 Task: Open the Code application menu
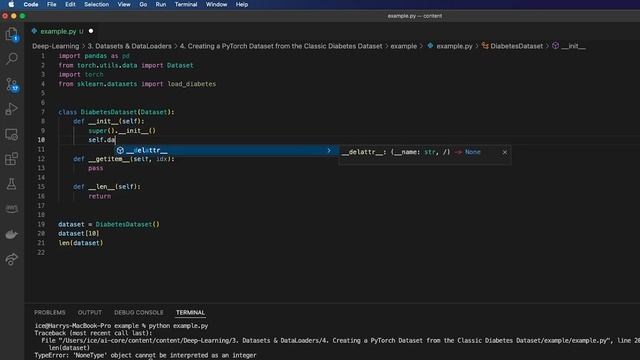pos(31,4)
